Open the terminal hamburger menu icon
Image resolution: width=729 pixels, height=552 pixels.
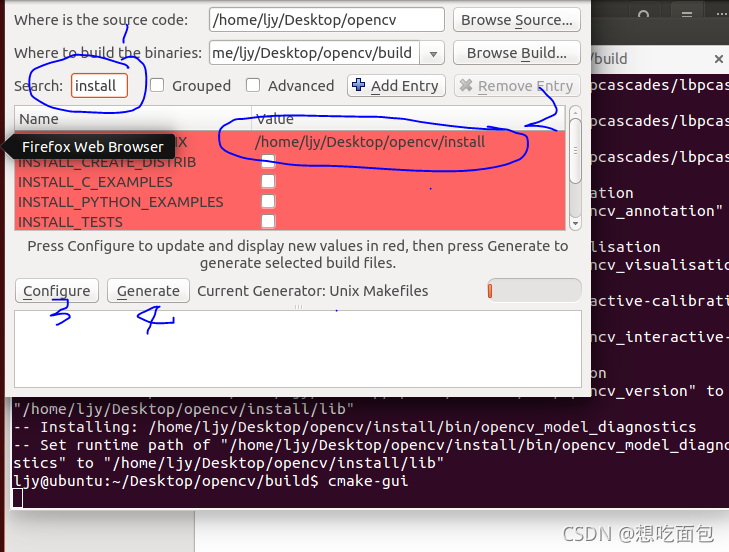point(687,15)
